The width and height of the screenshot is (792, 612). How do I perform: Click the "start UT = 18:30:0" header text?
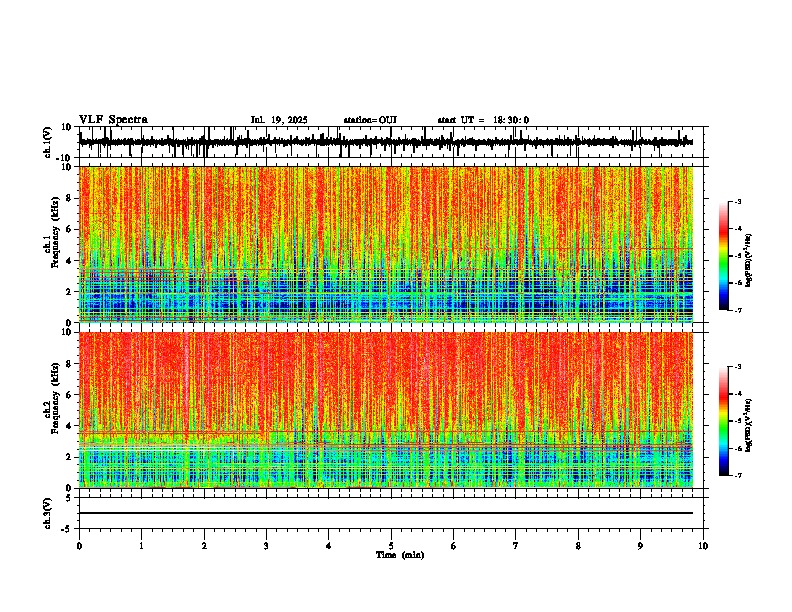[x=483, y=120]
